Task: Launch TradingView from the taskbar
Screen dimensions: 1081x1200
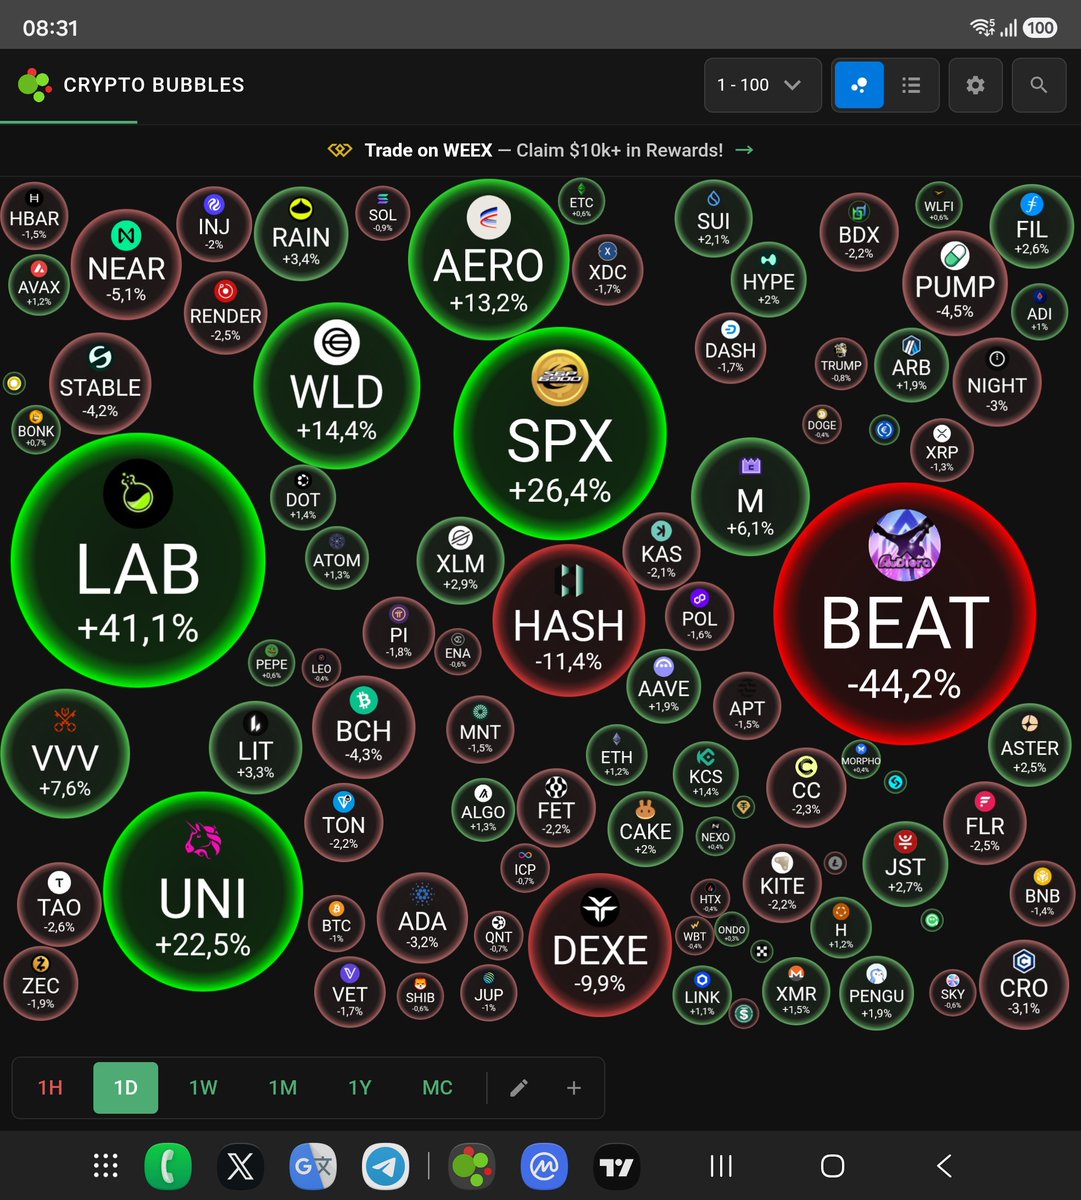Action: click(x=617, y=1166)
